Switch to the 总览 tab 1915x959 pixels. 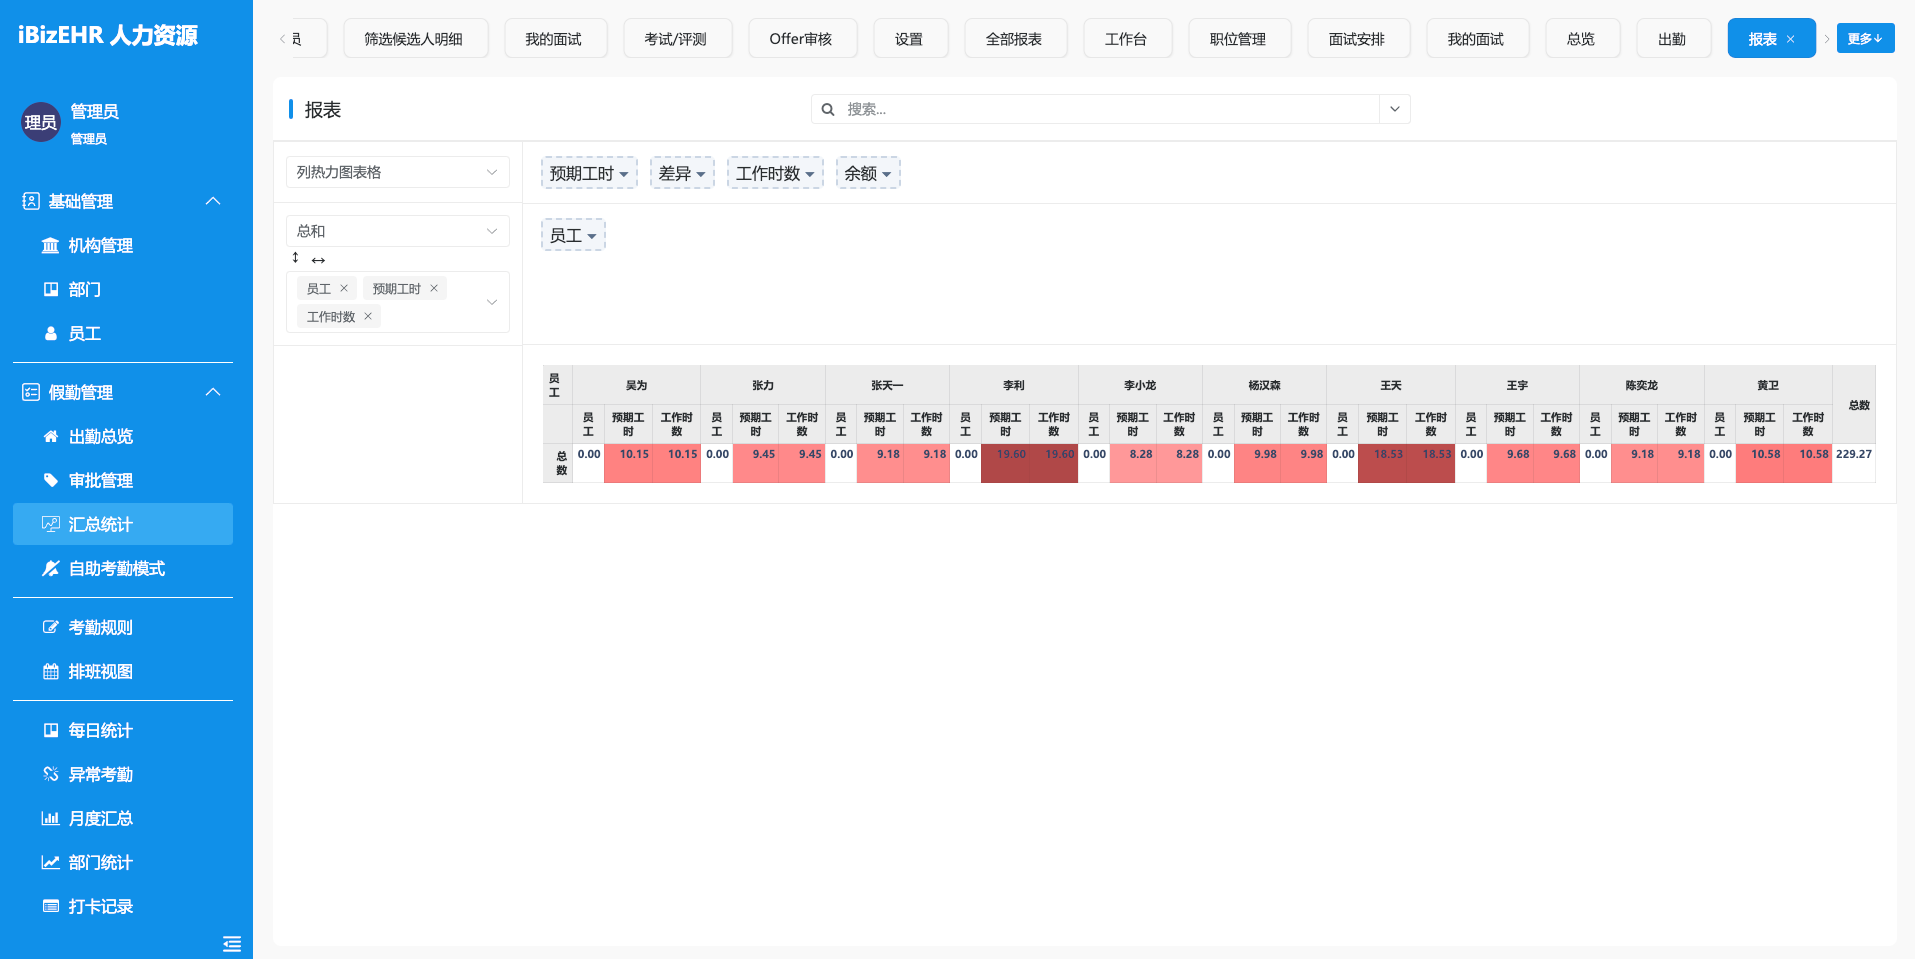click(x=1582, y=39)
